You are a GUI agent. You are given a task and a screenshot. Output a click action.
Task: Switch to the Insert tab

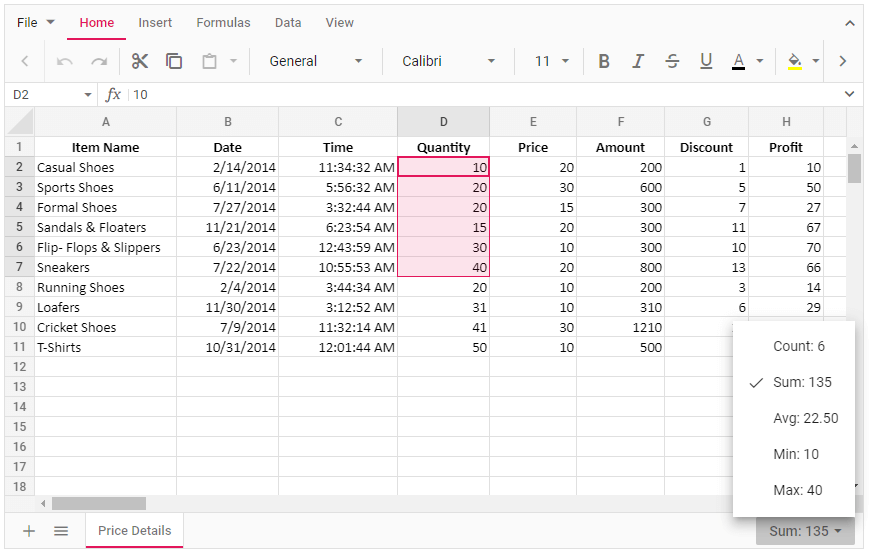tap(155, 23)
